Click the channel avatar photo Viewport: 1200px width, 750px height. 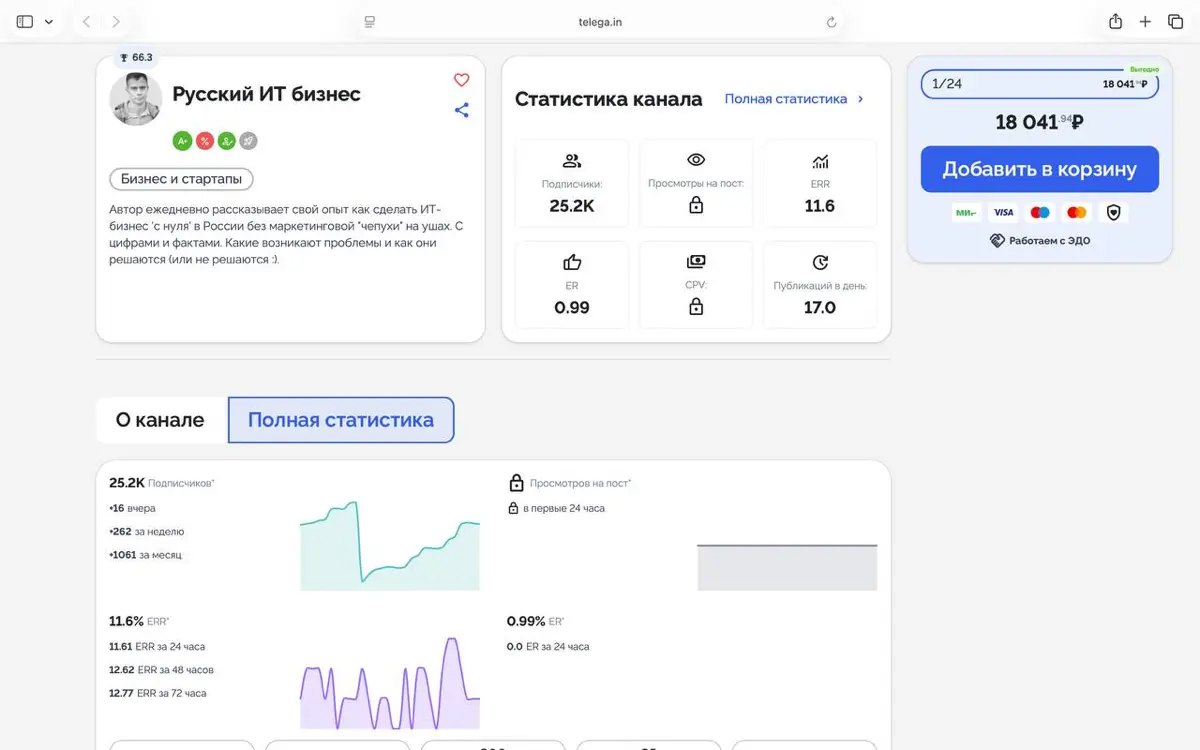(x=136, y=99)
